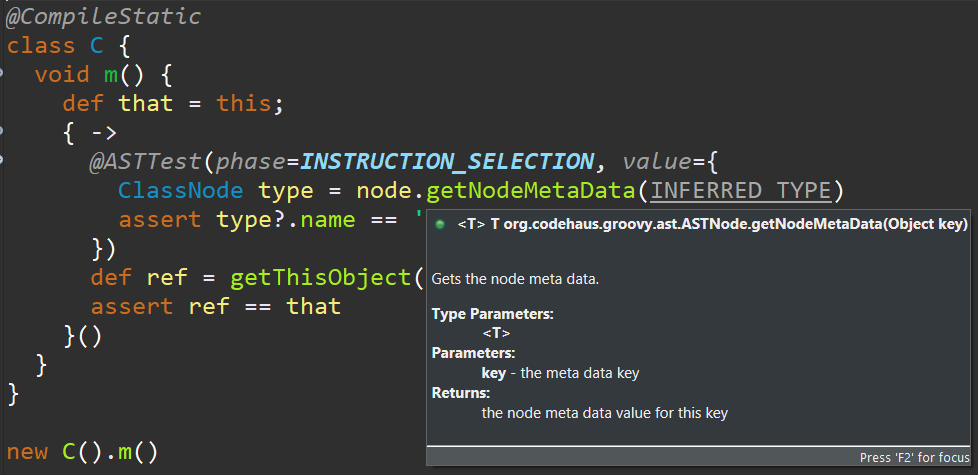Click the getThisObject method call
Image resolution: width=978 pixels, height=475 pixels.
pos(320,277)
